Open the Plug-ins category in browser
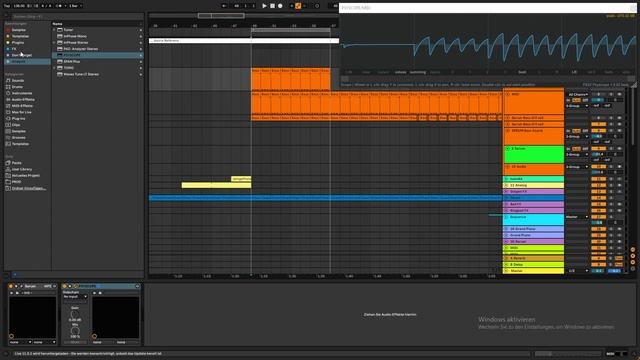The width and height of the screenshot is (640, 360). click(18, 118)
